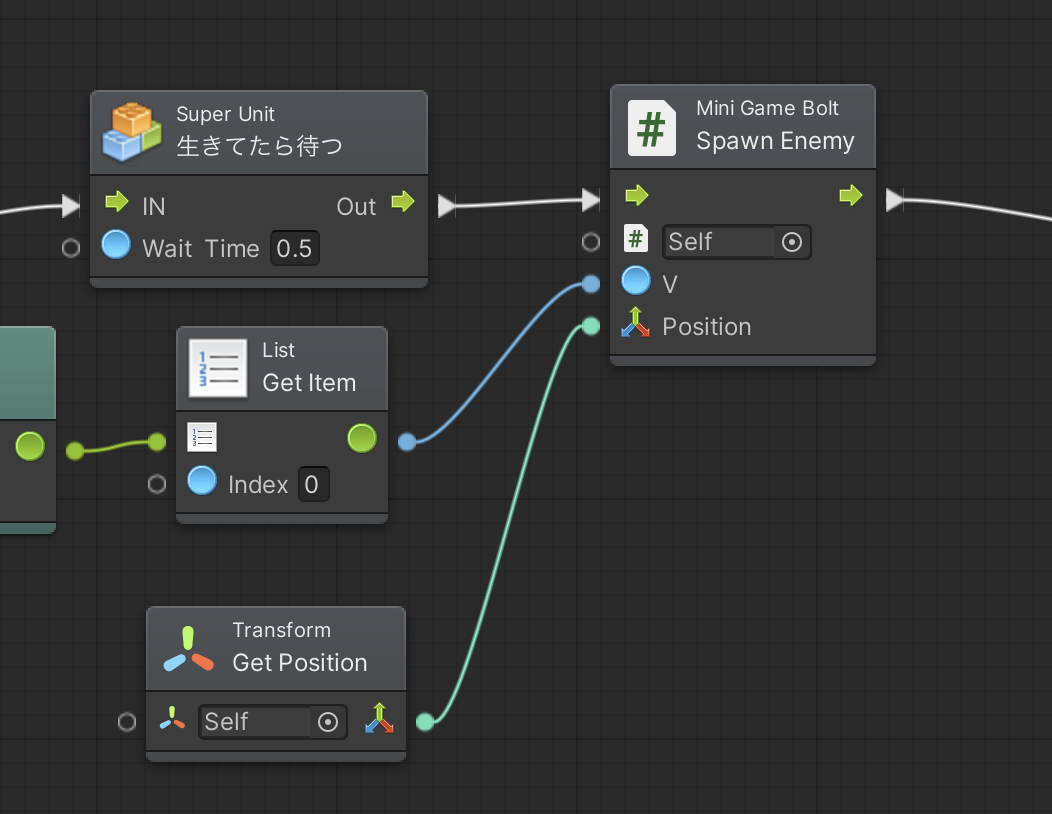Open object picker for Get Position Self field
1052x814 pixels.
327,722
